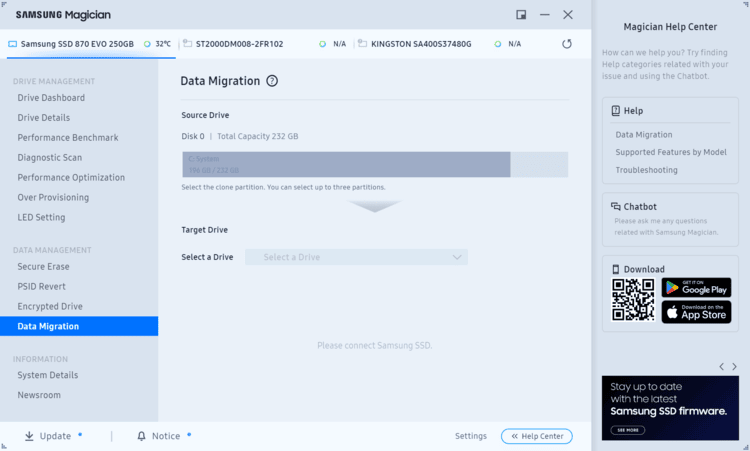The image size is (750, 451).
Task: Click the Update download arrow icon
Action: coord(29,436)
